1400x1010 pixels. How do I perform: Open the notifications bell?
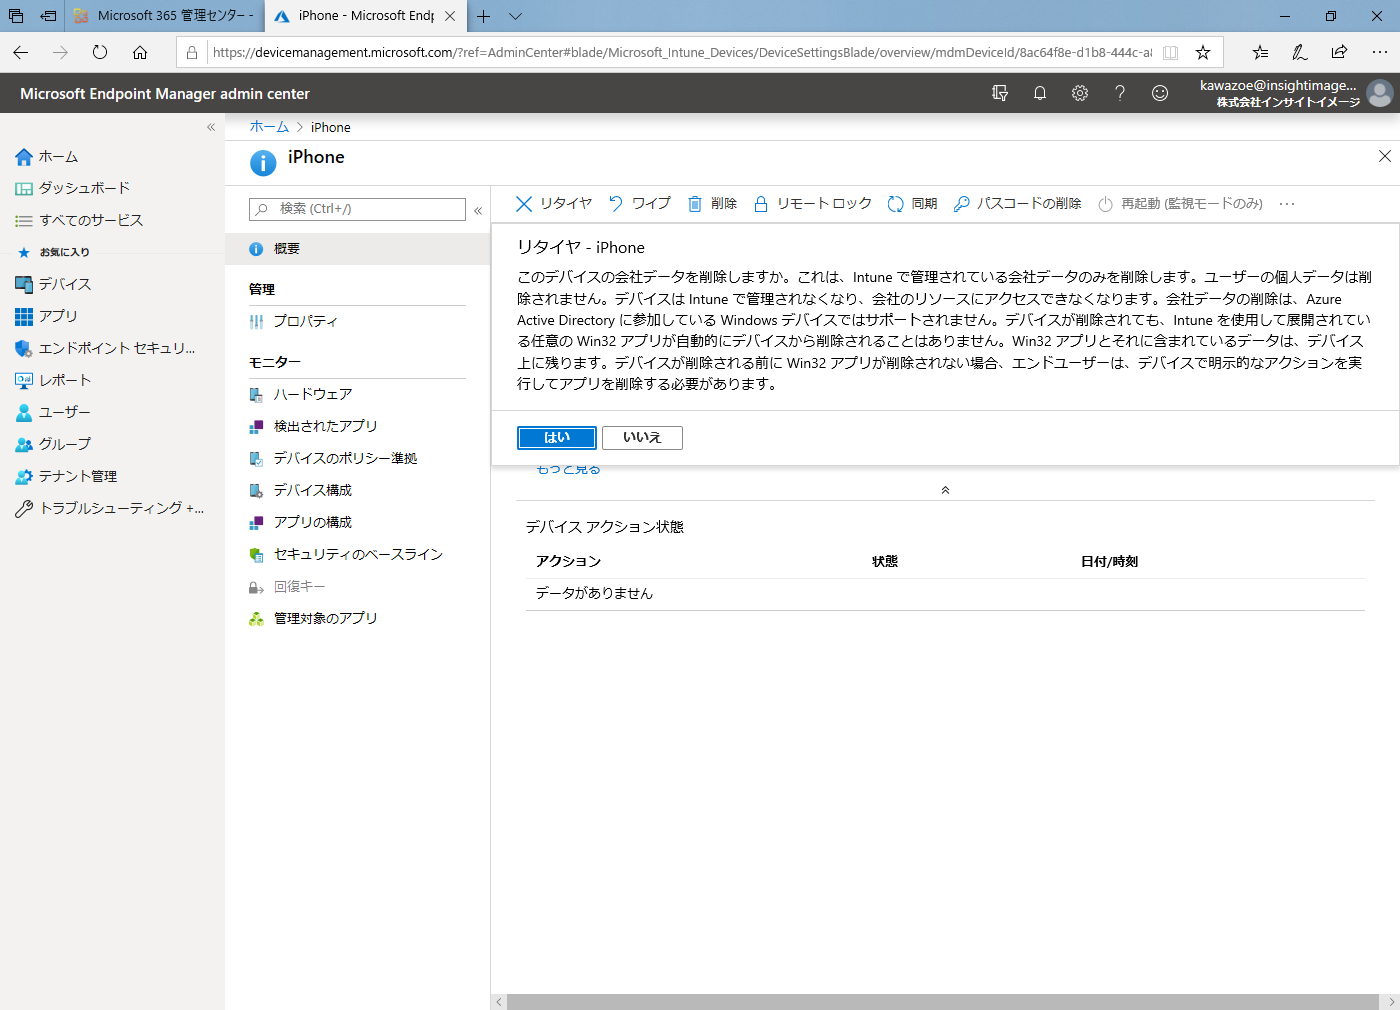(x=1040, y=93)
